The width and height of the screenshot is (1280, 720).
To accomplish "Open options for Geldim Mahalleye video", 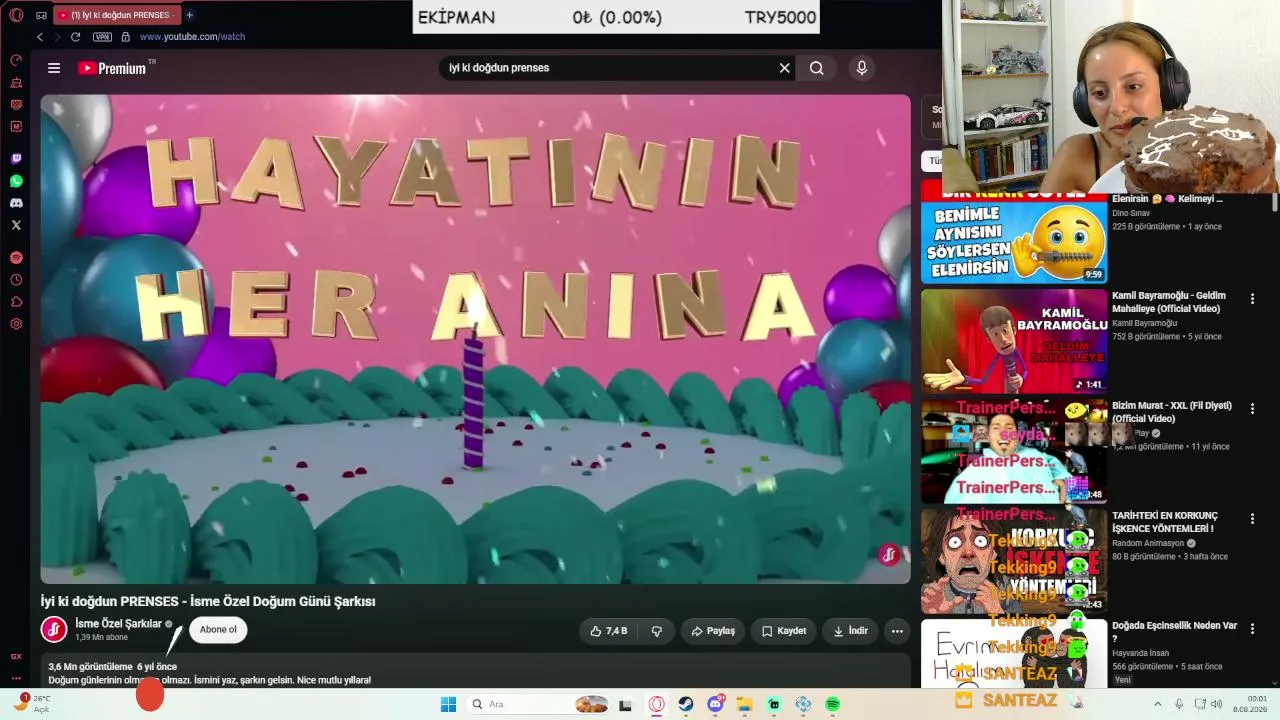I will click(x=1252, y=298).
